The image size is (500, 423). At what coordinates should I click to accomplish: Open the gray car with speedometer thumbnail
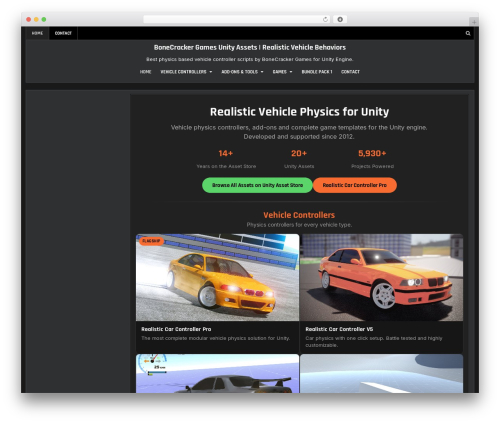[217, 373]
